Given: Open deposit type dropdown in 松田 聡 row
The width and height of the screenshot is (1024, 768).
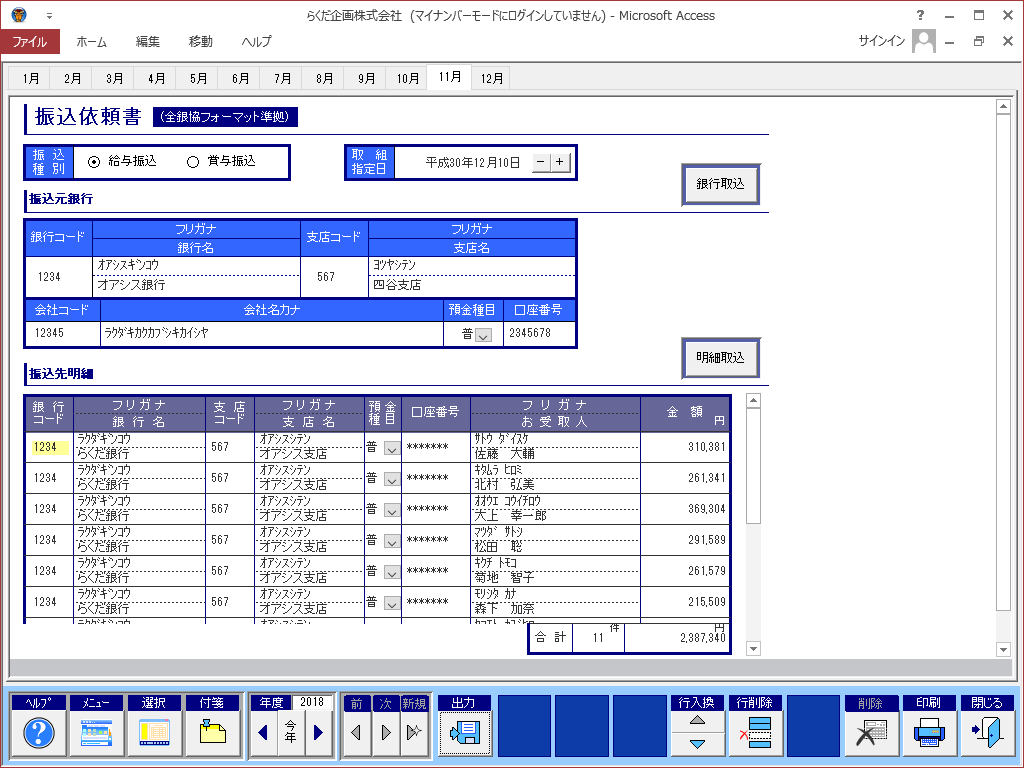Looking at the screenshot, I should 391,542.
